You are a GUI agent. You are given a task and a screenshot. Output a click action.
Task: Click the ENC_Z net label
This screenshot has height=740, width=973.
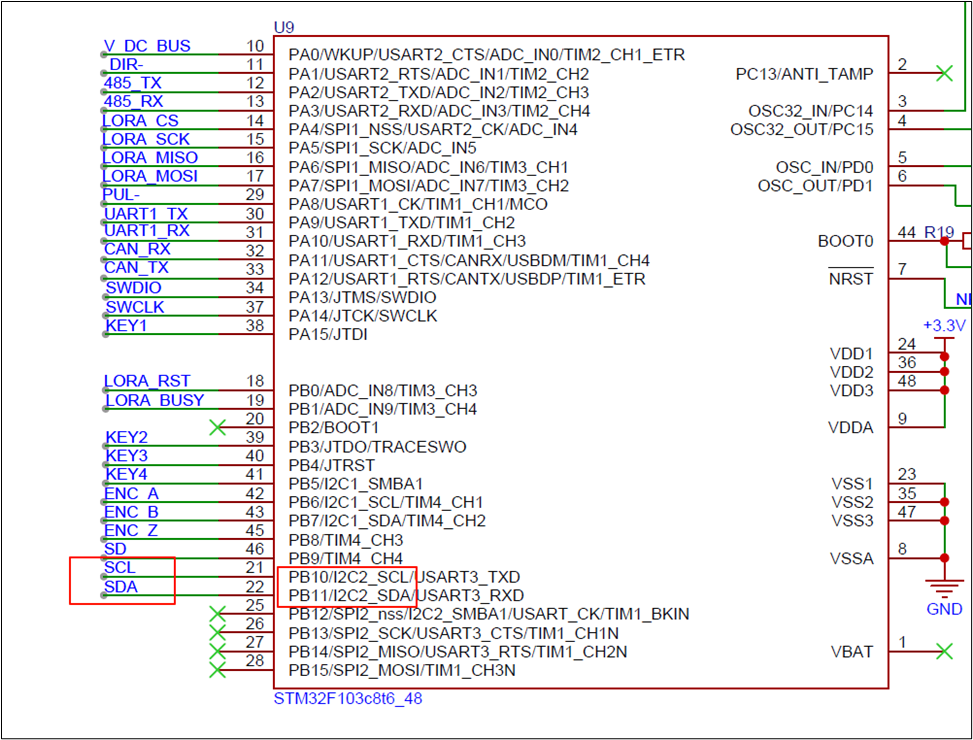coord(131,530)
